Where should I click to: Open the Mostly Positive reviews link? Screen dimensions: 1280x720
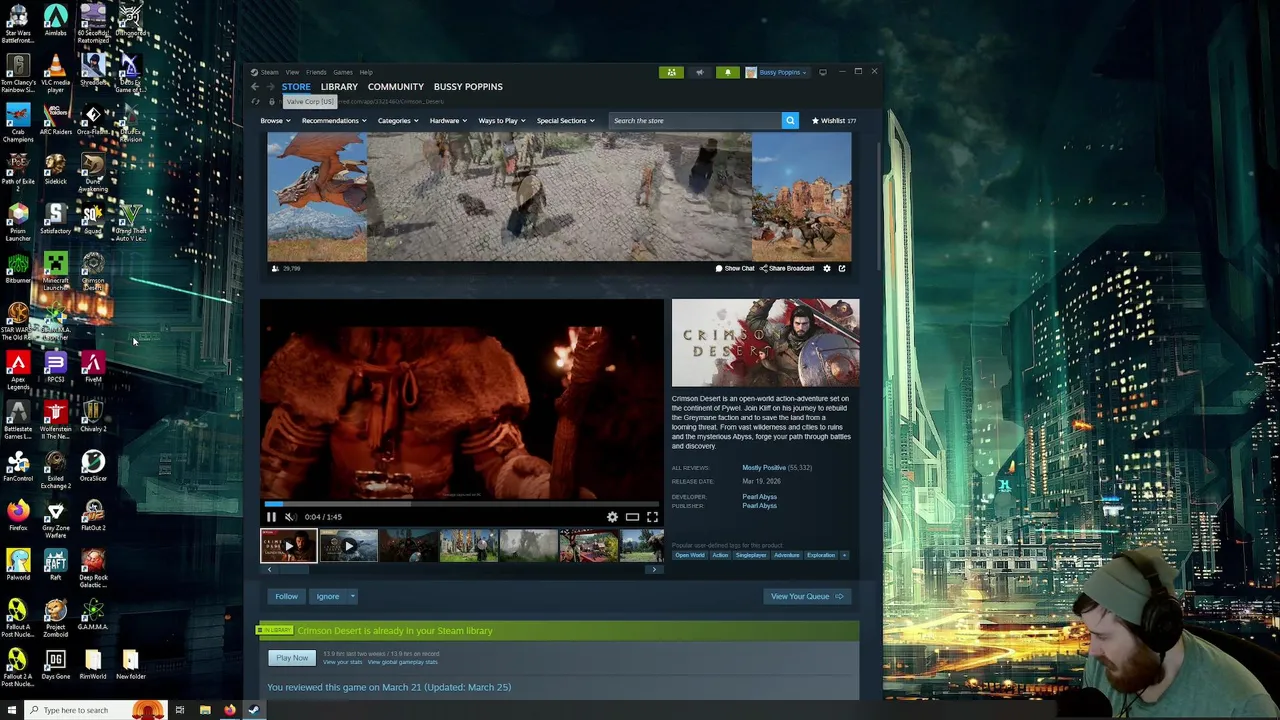tap(763, 468)
